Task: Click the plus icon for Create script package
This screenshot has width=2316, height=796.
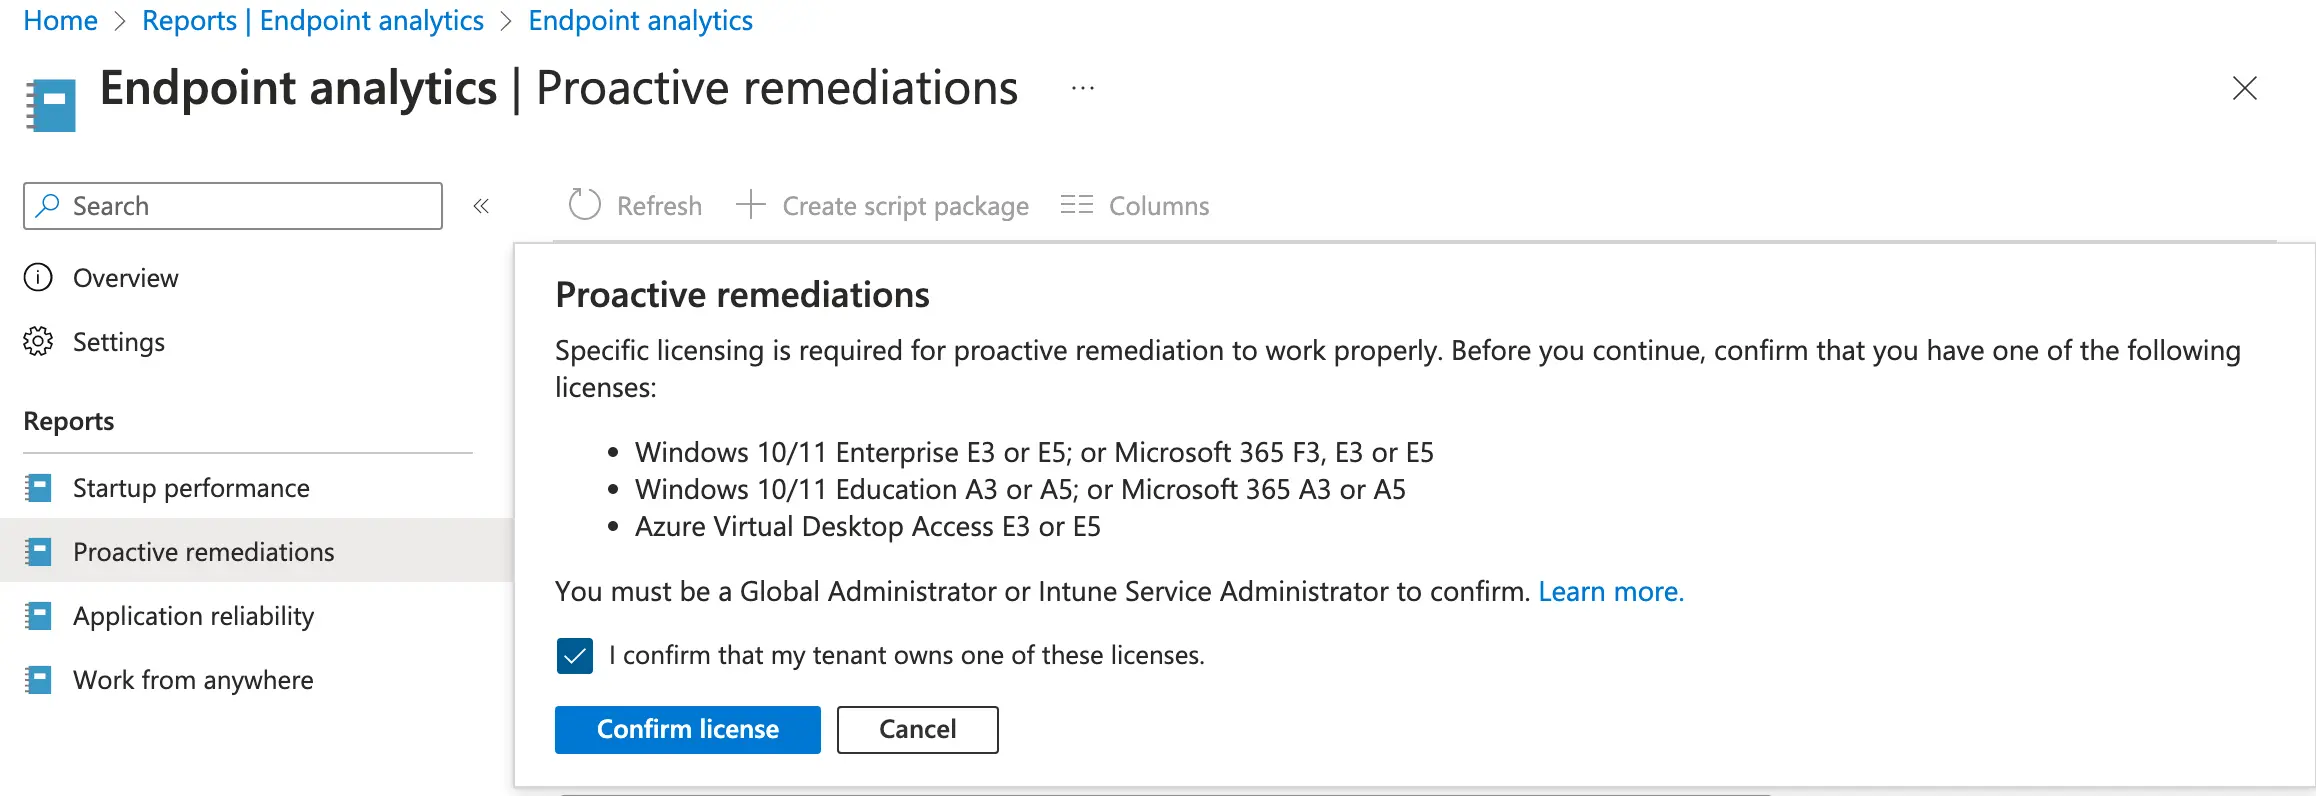Action: tap(750, 205)
